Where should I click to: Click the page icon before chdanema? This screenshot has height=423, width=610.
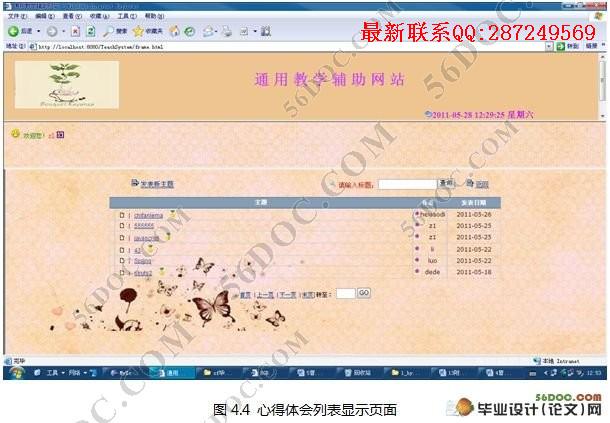(122, 215)
